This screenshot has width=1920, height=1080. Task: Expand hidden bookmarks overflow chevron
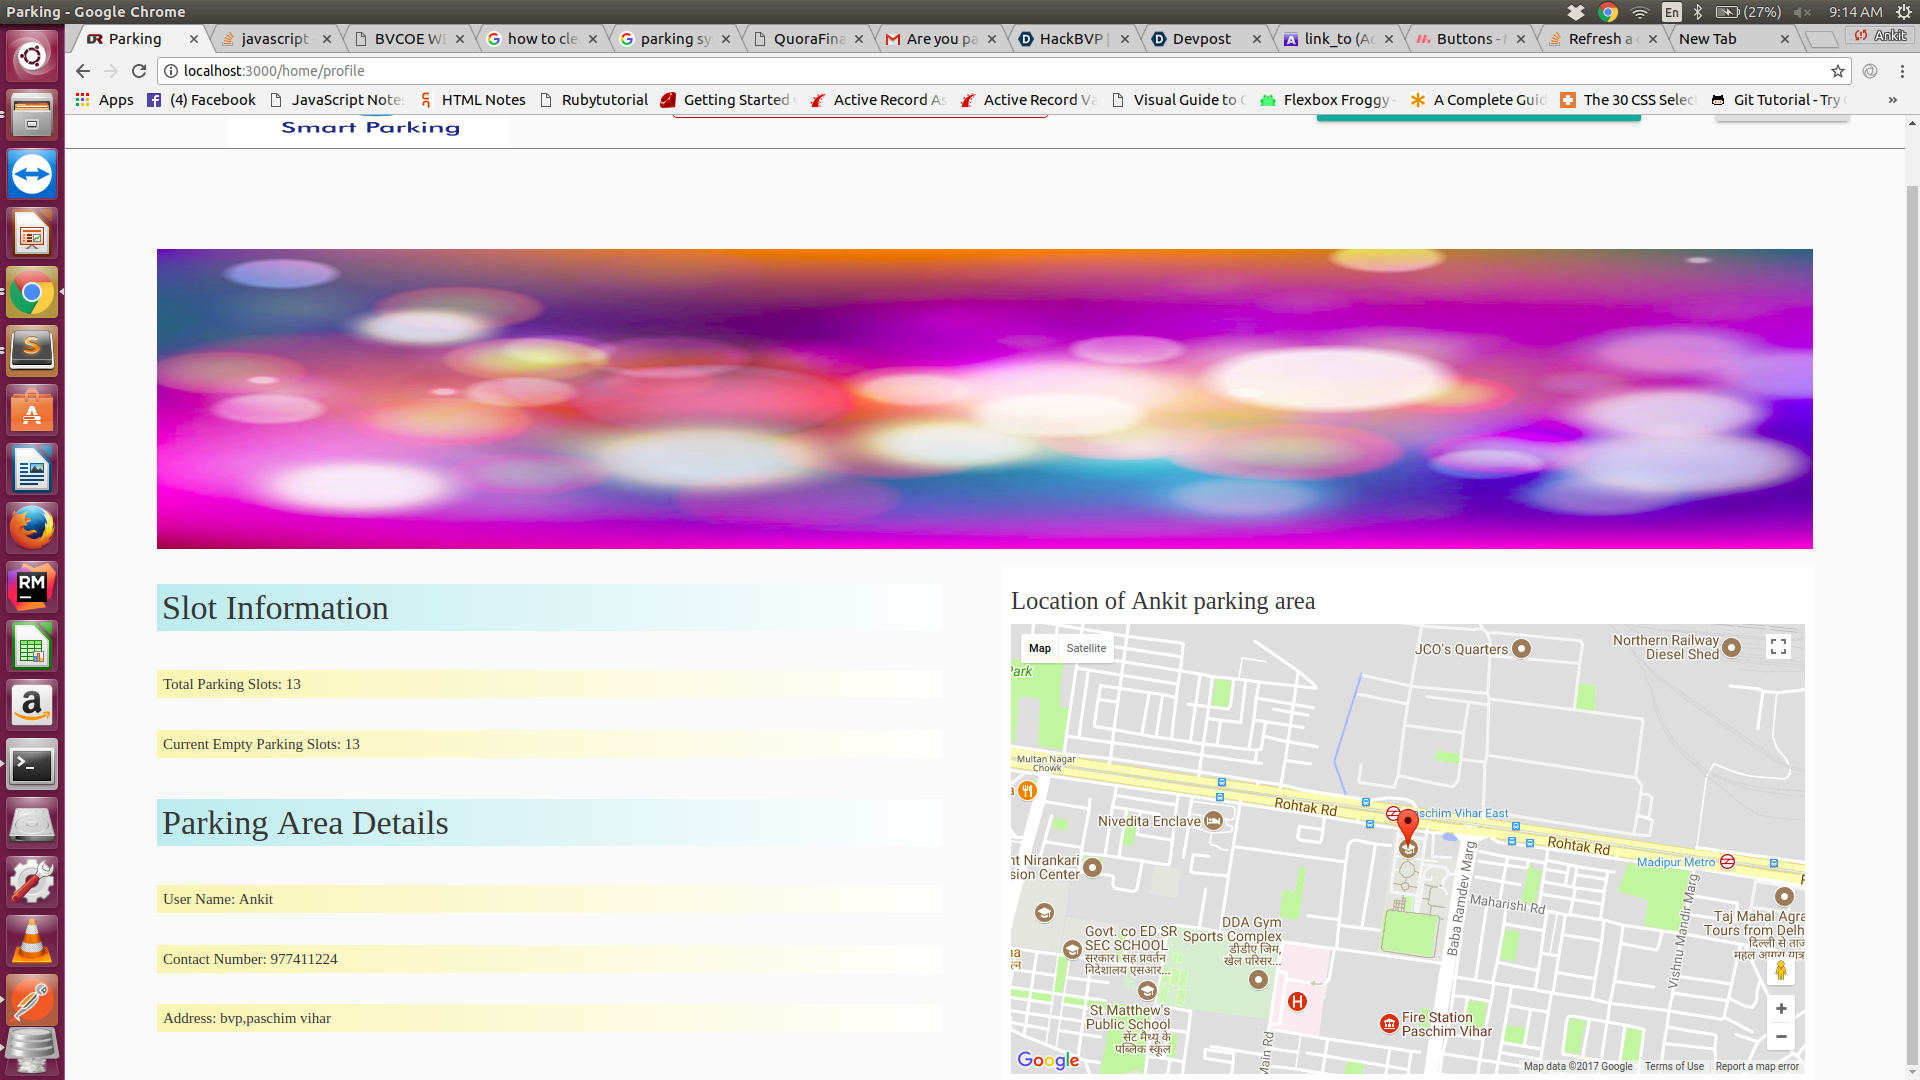1892,100
